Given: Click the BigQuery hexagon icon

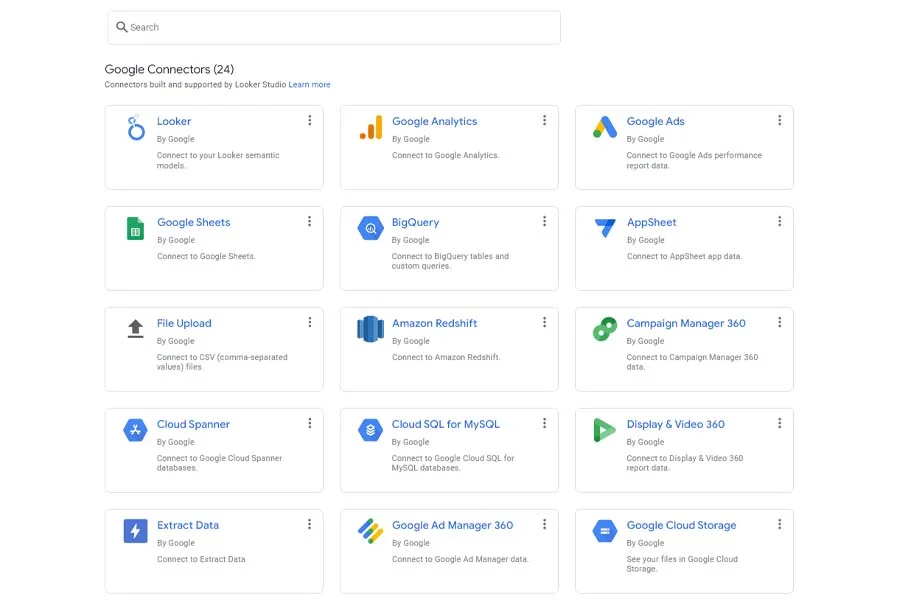Looking at the screenshot, I should [x=371, y=229].
